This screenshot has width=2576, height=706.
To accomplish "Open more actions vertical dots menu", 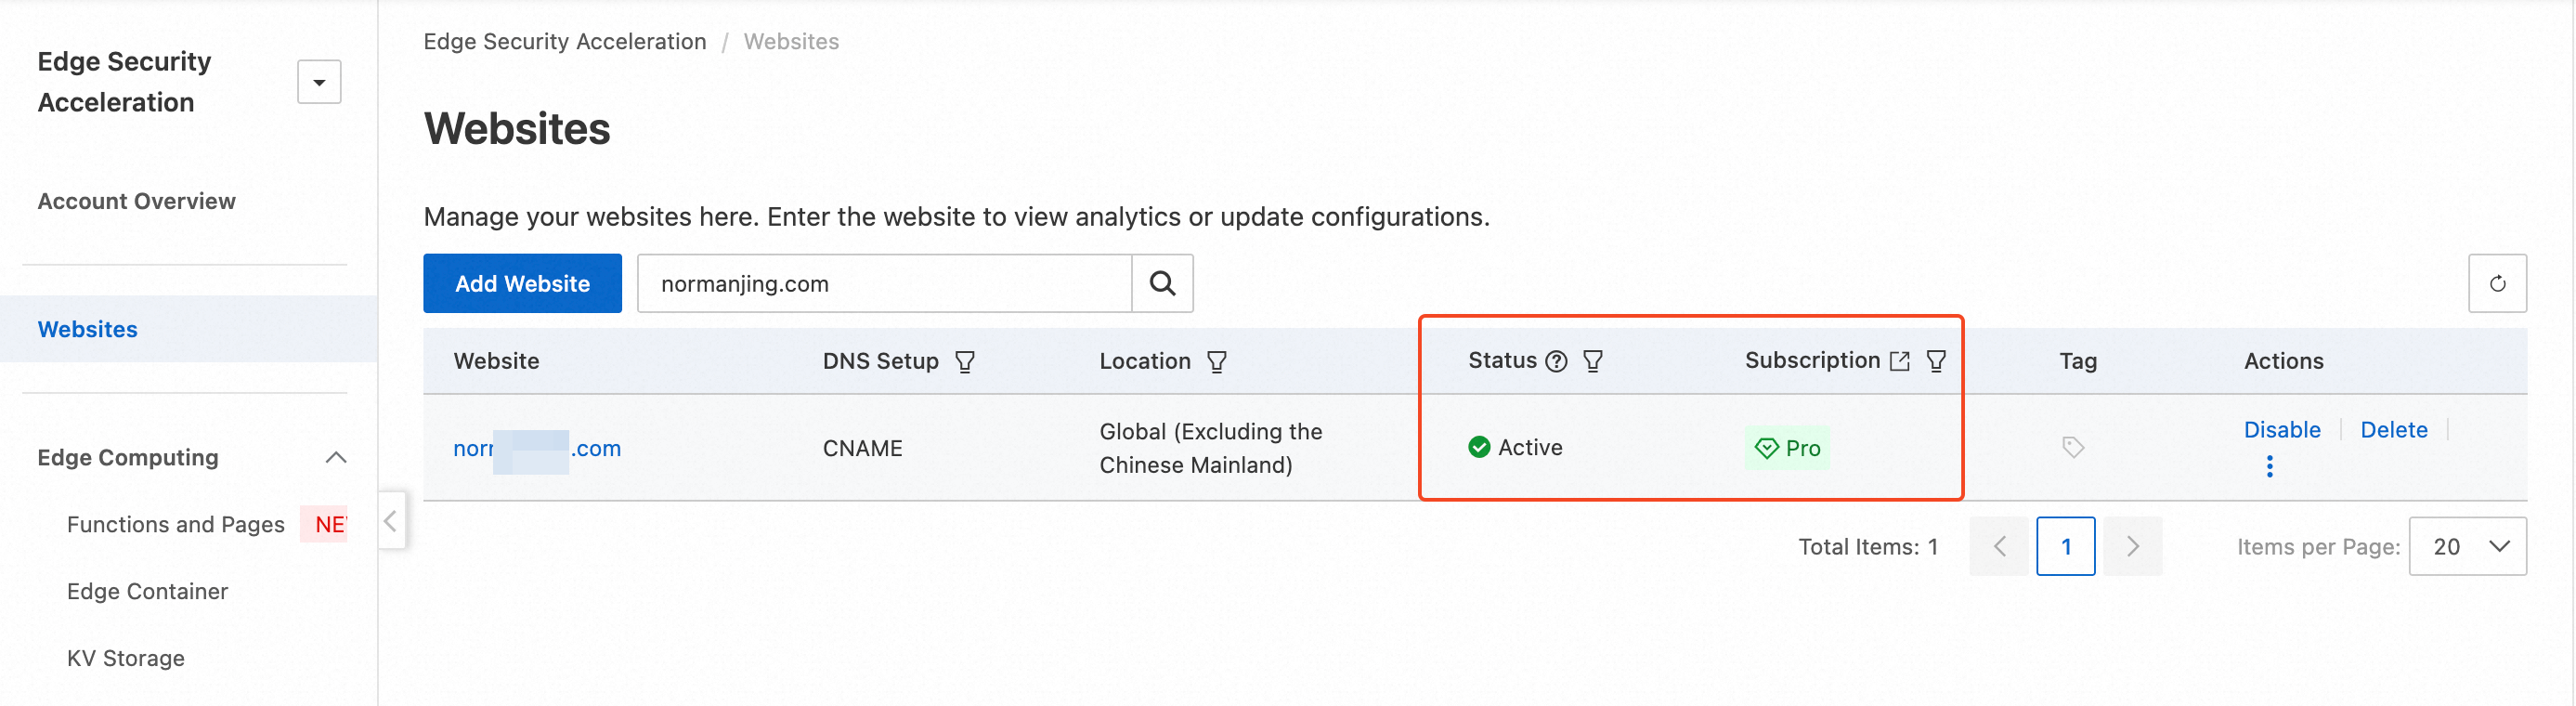I will click(x=2270, y=467).
